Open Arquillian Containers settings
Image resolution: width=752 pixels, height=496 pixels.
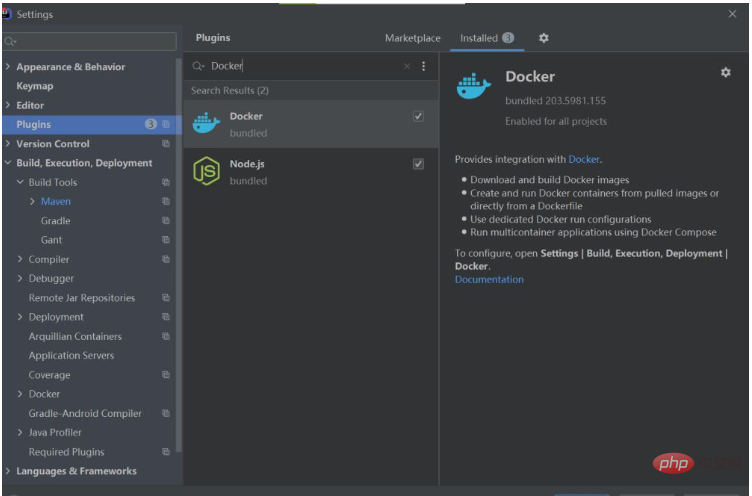(x=75, y=336)
